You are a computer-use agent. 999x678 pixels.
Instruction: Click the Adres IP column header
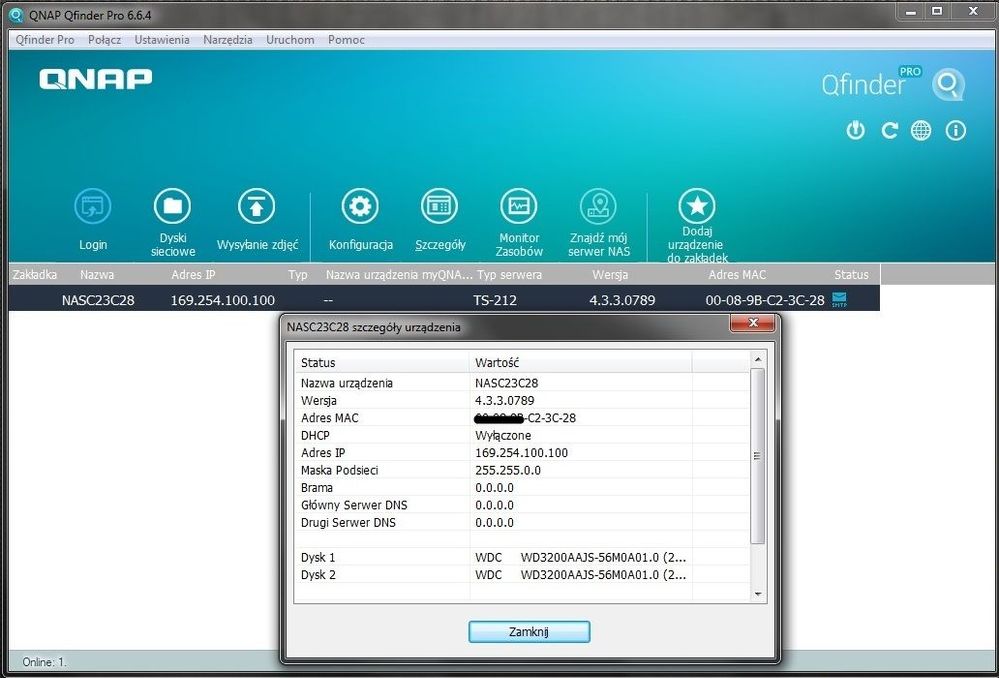[192, 274]
